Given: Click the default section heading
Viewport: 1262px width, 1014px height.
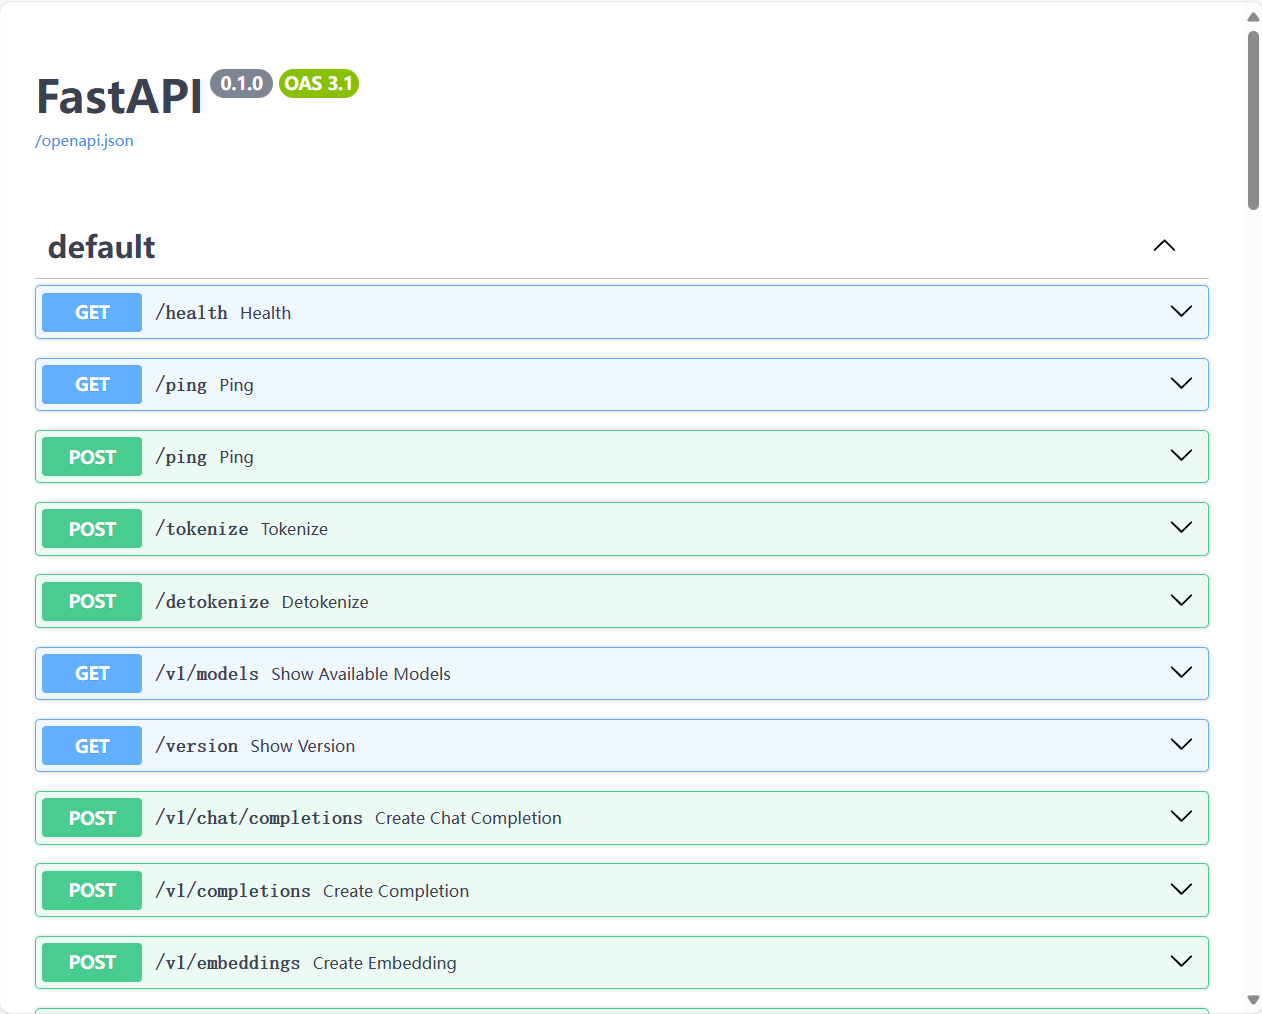Looking at the screenshot, I should tap(101, 247).
